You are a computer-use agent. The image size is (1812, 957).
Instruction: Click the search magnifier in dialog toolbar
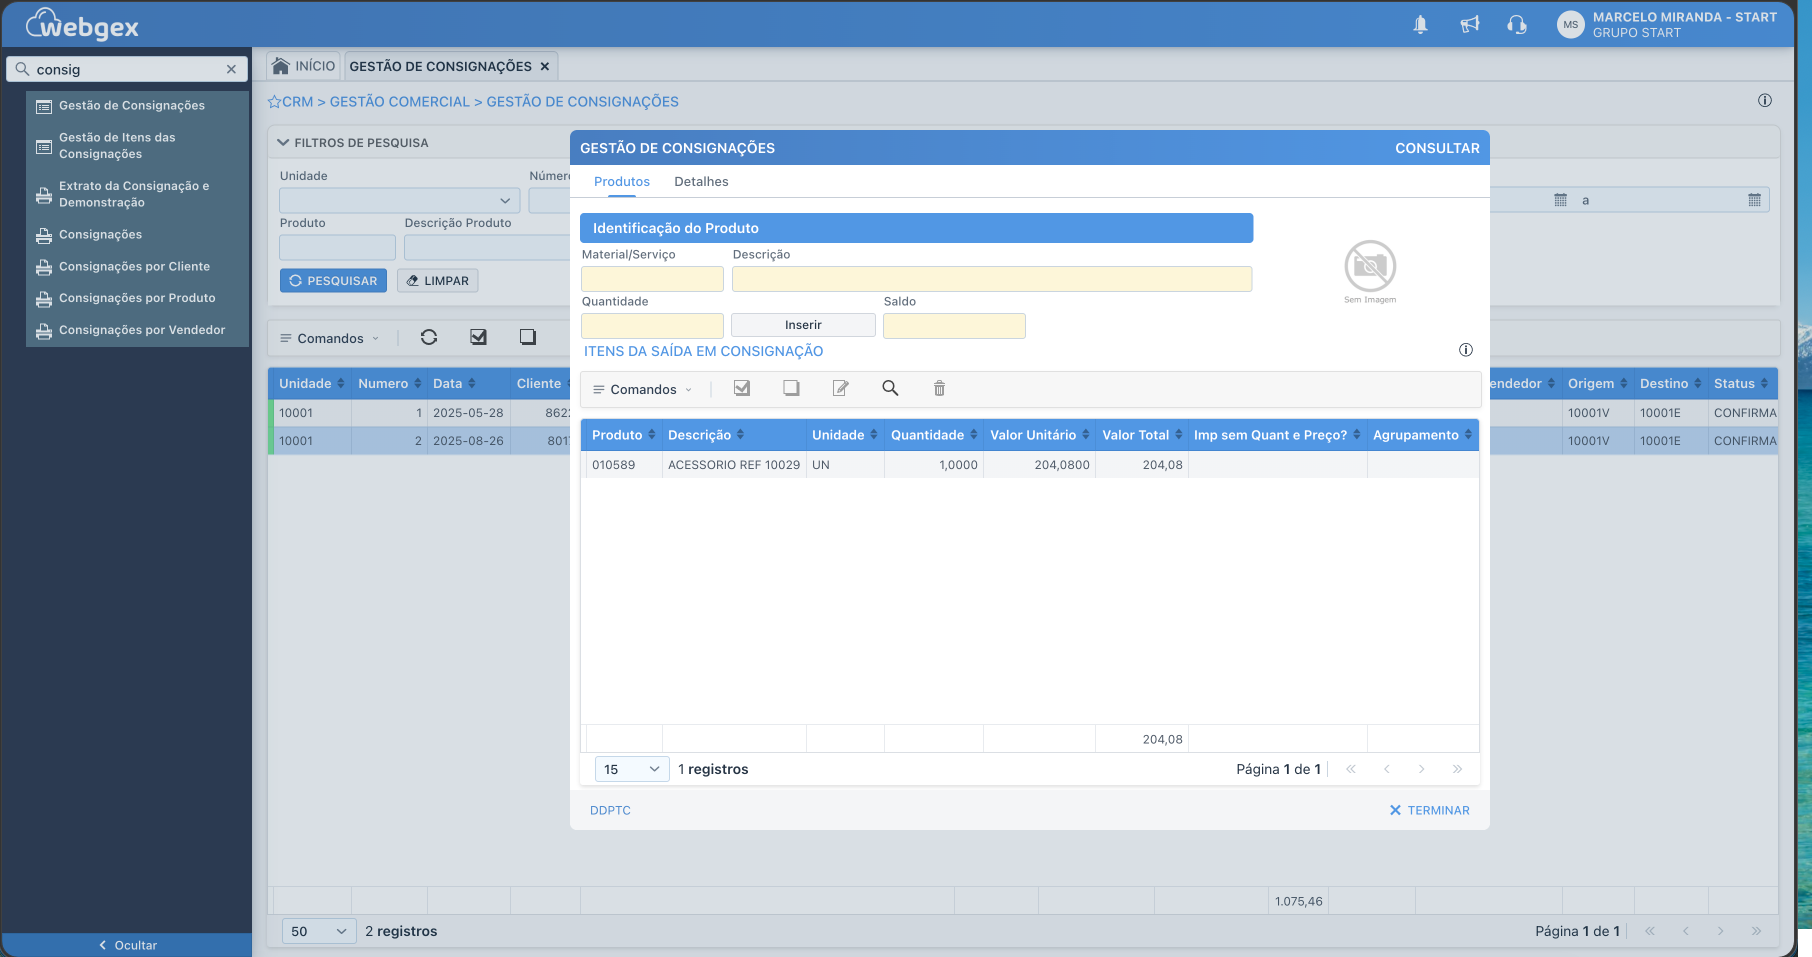tap(890, 388)
